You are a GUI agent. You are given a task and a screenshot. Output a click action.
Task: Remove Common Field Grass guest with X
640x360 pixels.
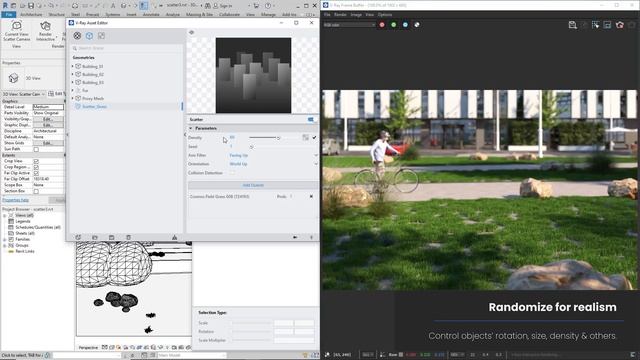pyautogui.click(x=311, y=196)
